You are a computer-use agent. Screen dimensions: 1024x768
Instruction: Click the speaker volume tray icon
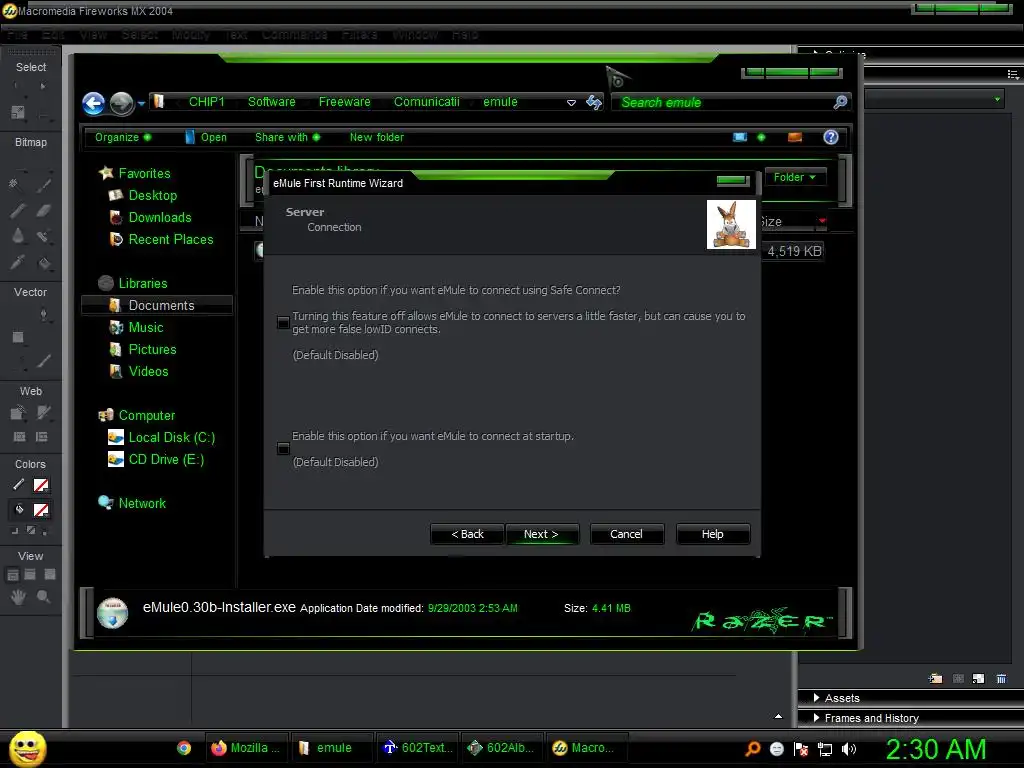click(848, 749)
